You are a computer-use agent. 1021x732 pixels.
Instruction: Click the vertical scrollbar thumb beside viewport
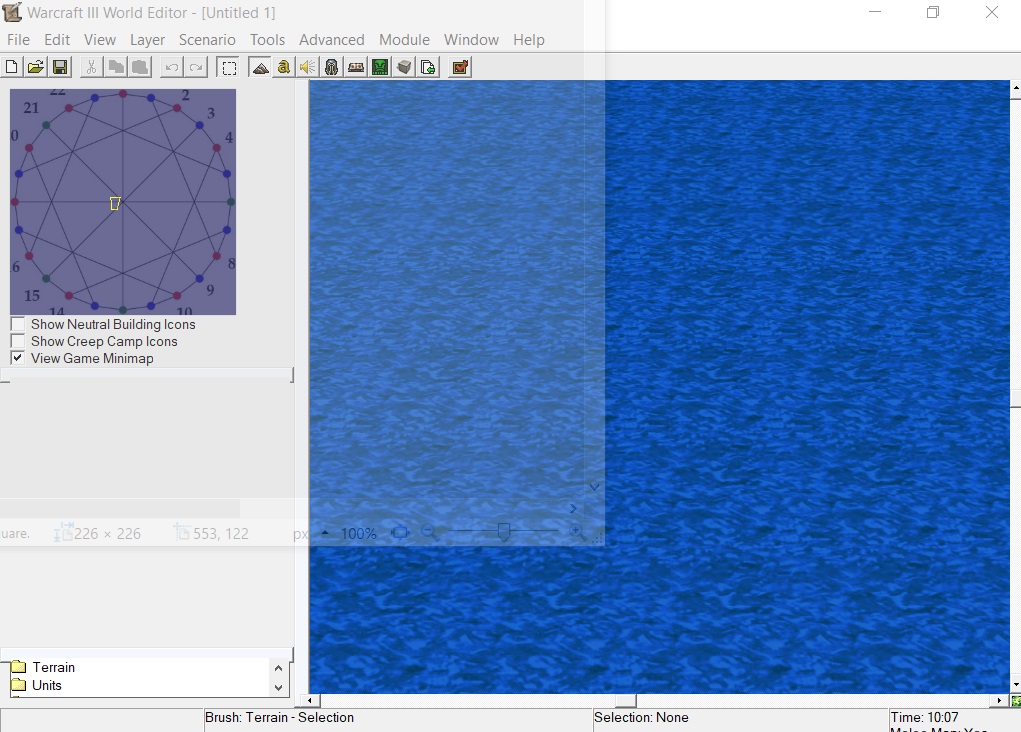1015,398
